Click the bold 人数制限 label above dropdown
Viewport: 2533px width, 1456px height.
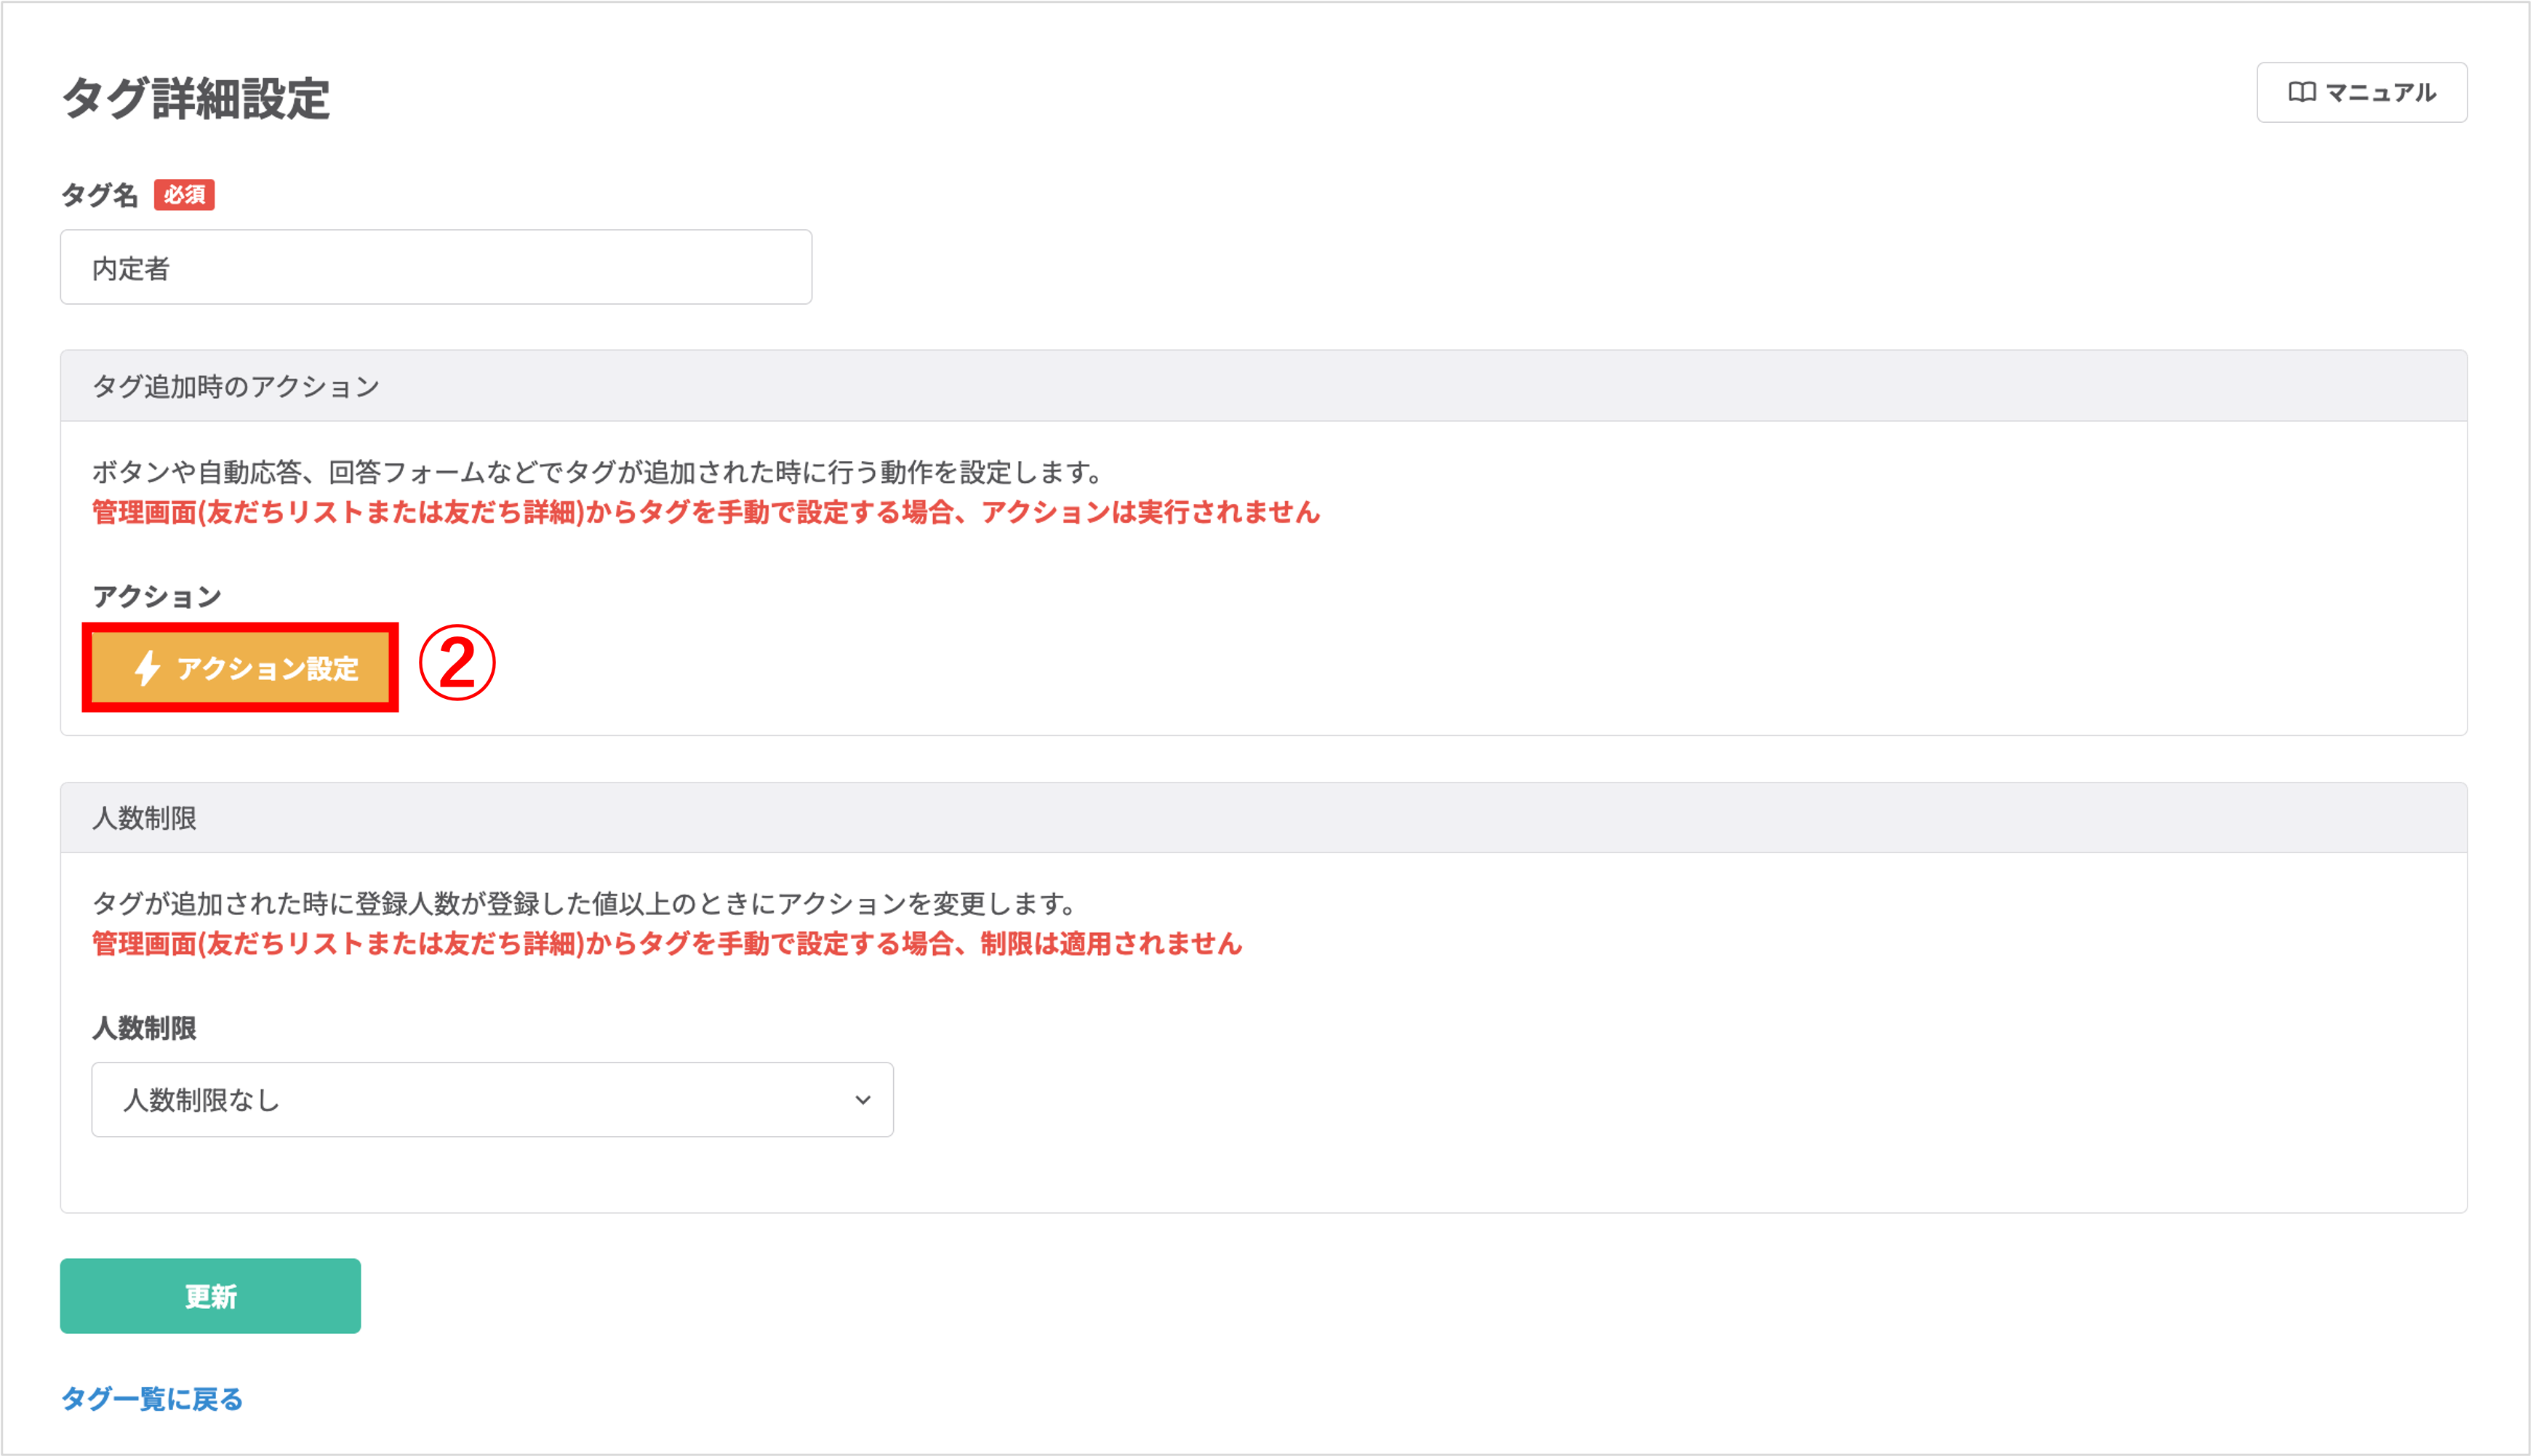144,1028
